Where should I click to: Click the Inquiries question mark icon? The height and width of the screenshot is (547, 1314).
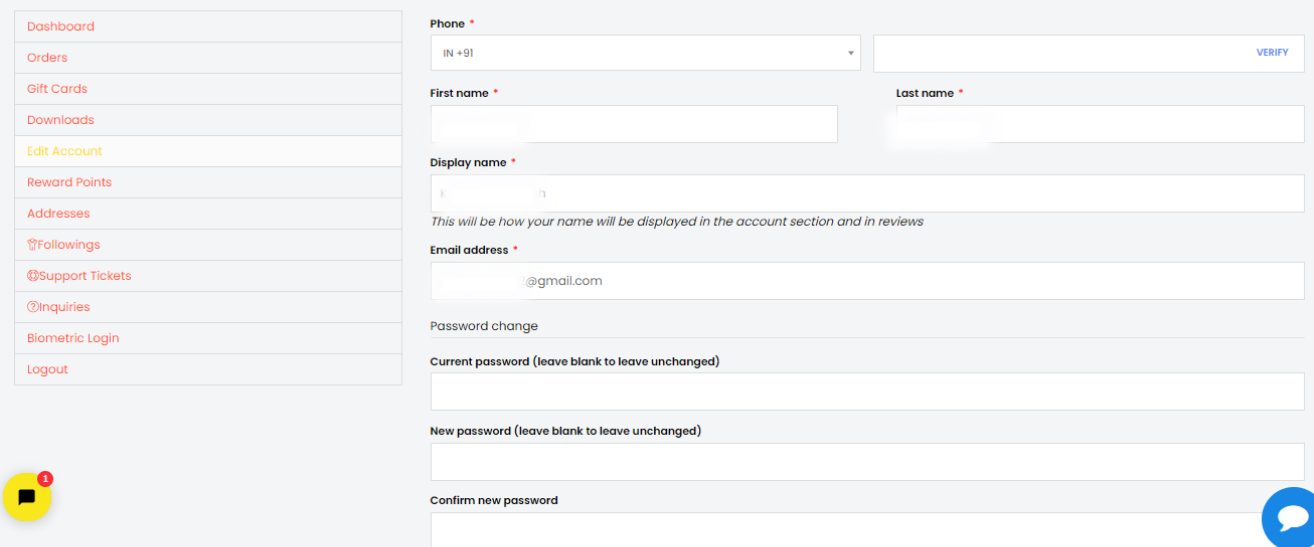32,307
